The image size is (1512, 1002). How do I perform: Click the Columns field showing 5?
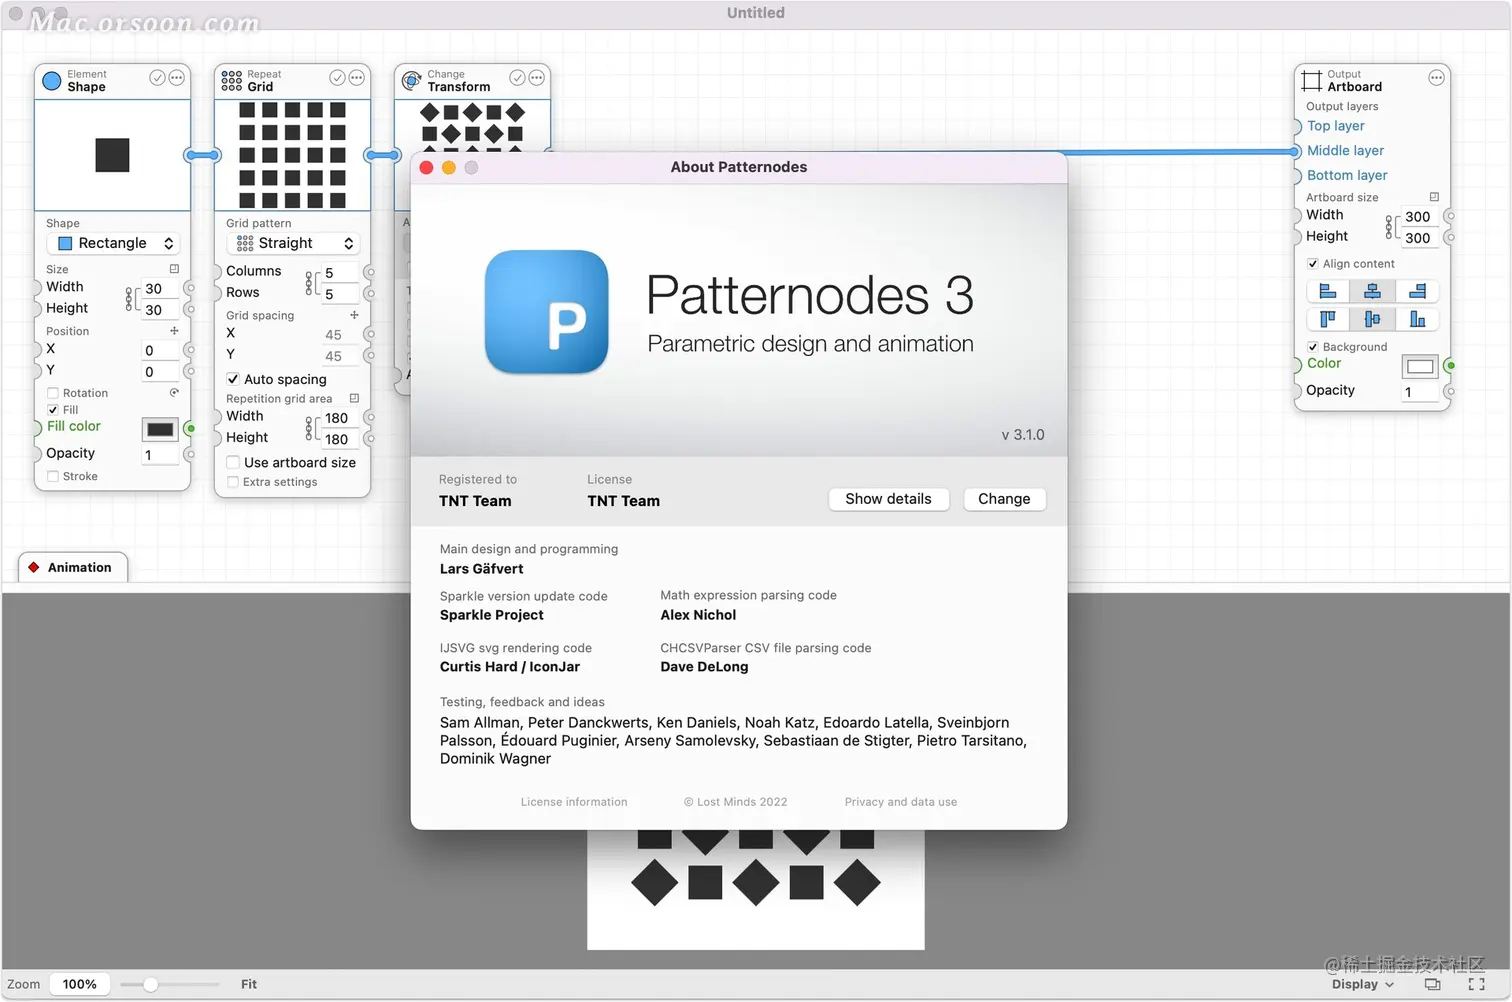339,273
